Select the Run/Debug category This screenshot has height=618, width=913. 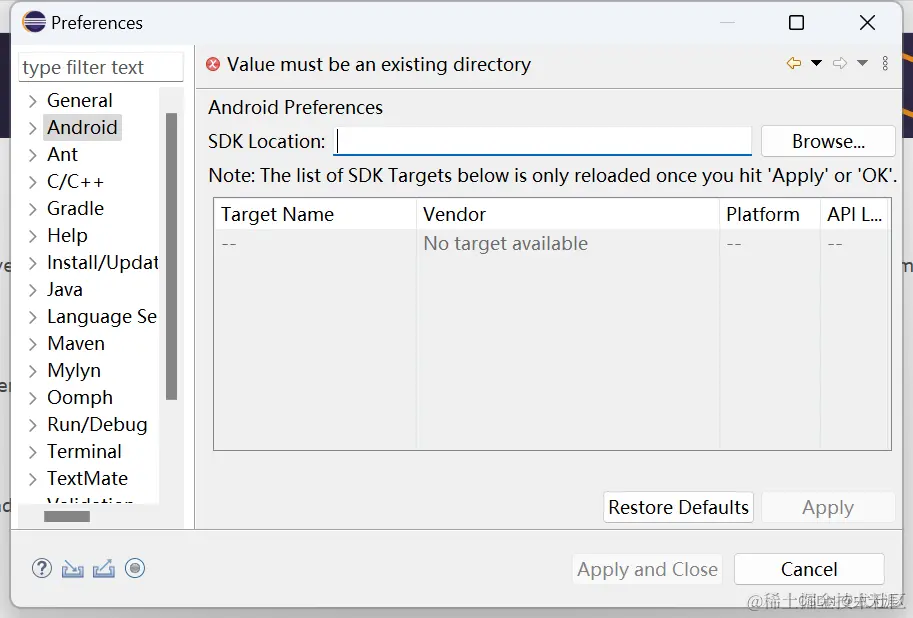click(97, 424)
